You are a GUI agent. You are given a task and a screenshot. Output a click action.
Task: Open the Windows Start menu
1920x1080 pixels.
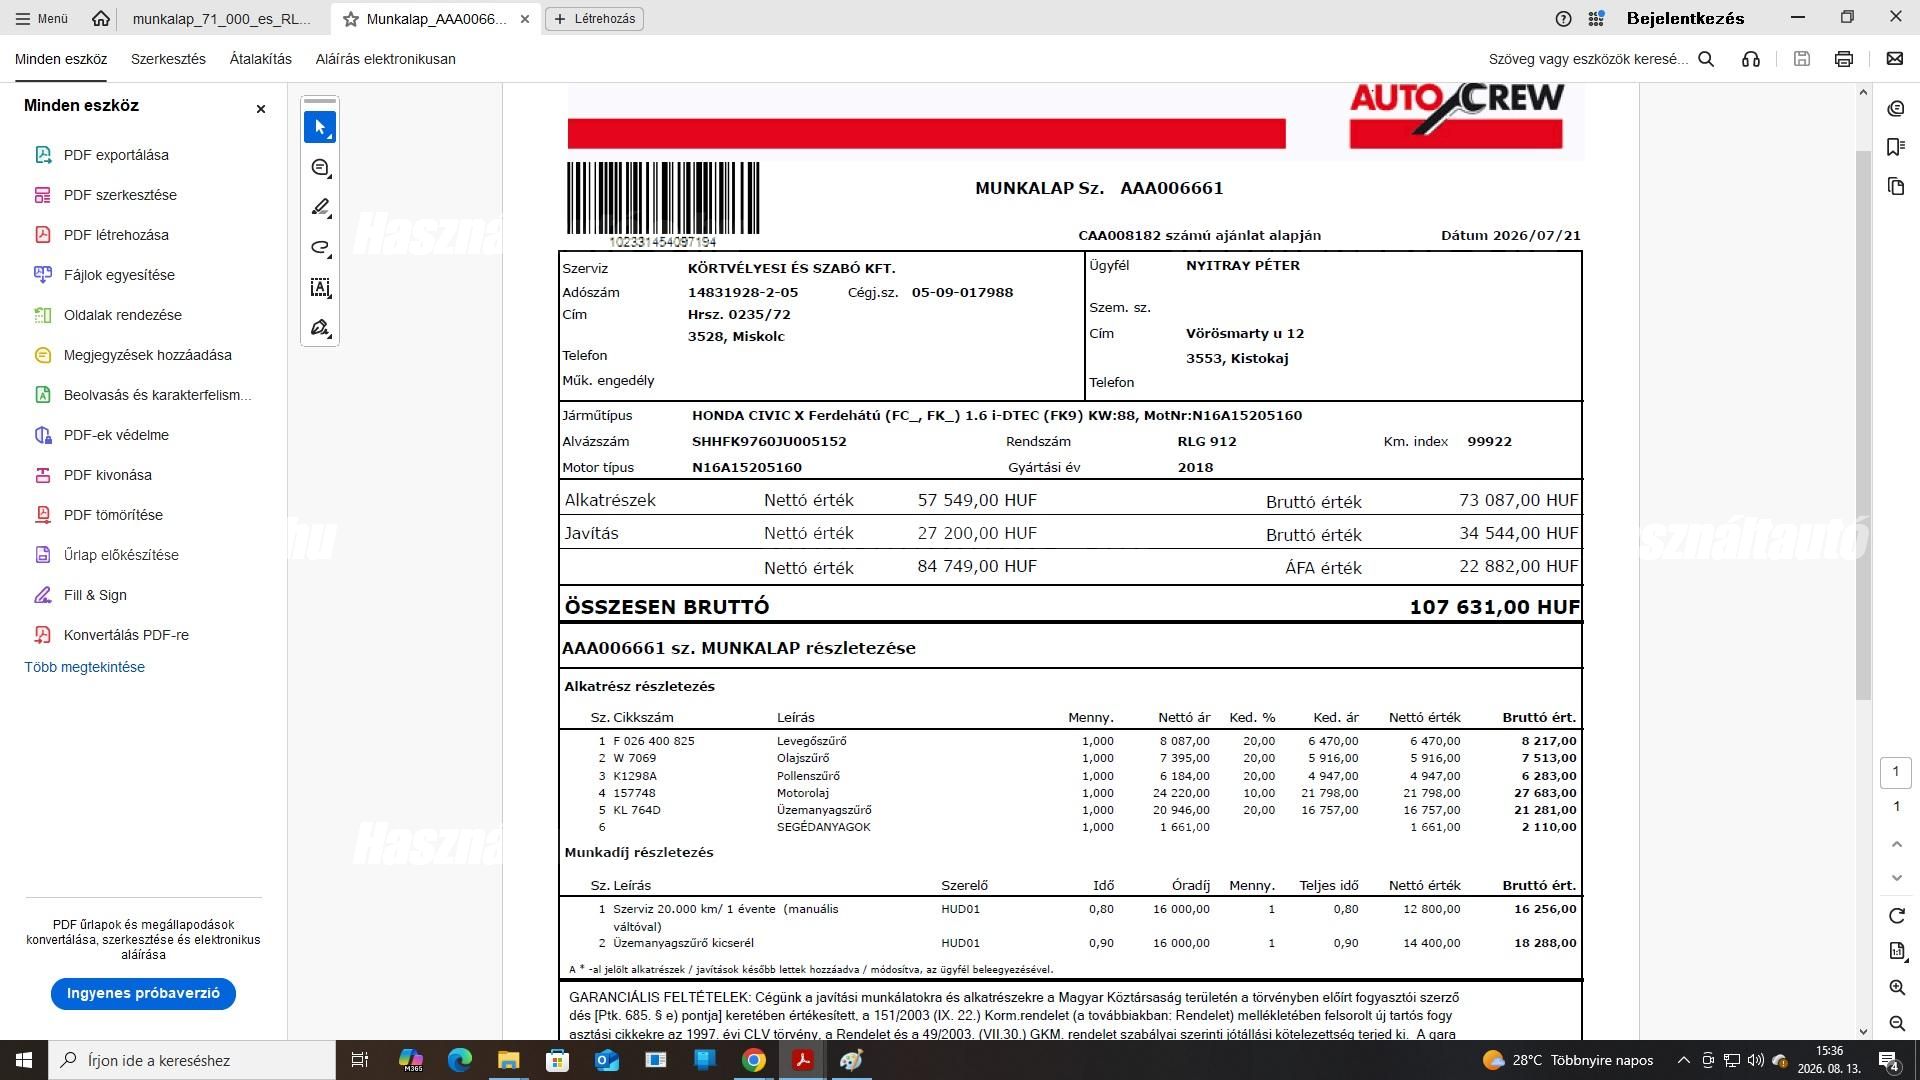coord(24,1060)
